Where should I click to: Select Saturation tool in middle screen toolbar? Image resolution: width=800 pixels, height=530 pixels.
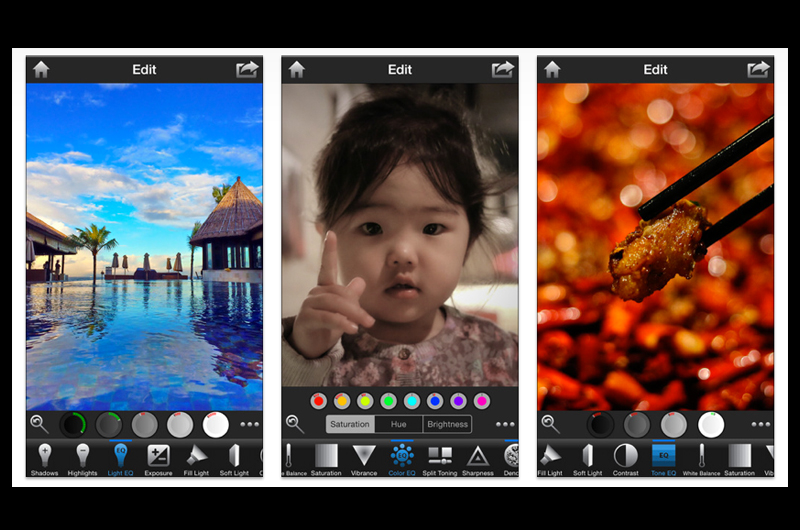click(x=326, y=460)
